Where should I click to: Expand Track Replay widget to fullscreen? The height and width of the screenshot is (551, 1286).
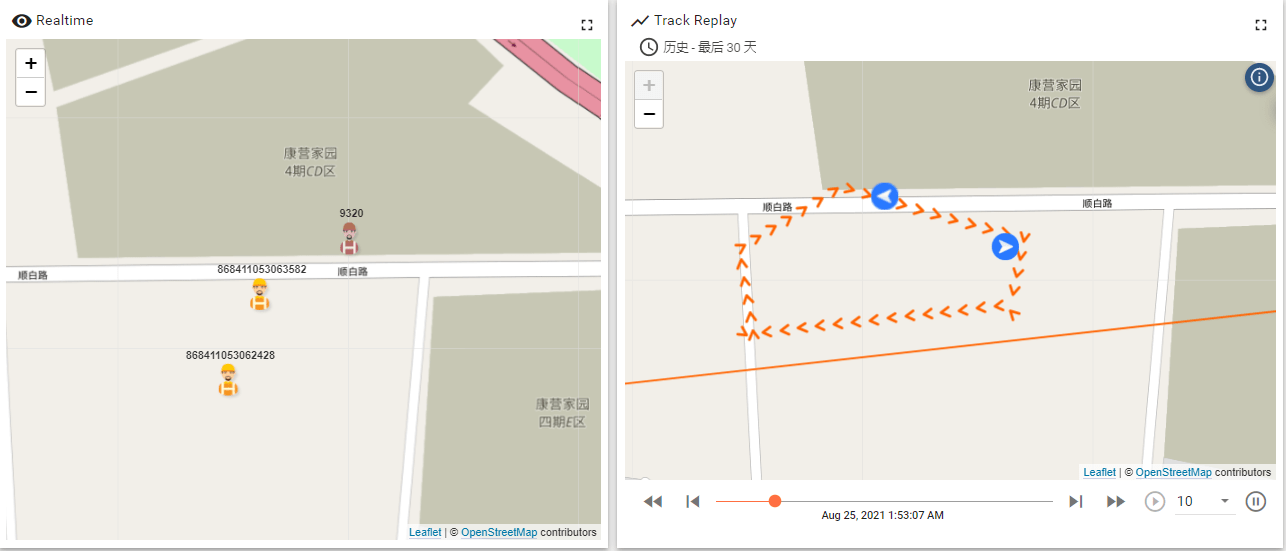click(x=1261, y=25)
